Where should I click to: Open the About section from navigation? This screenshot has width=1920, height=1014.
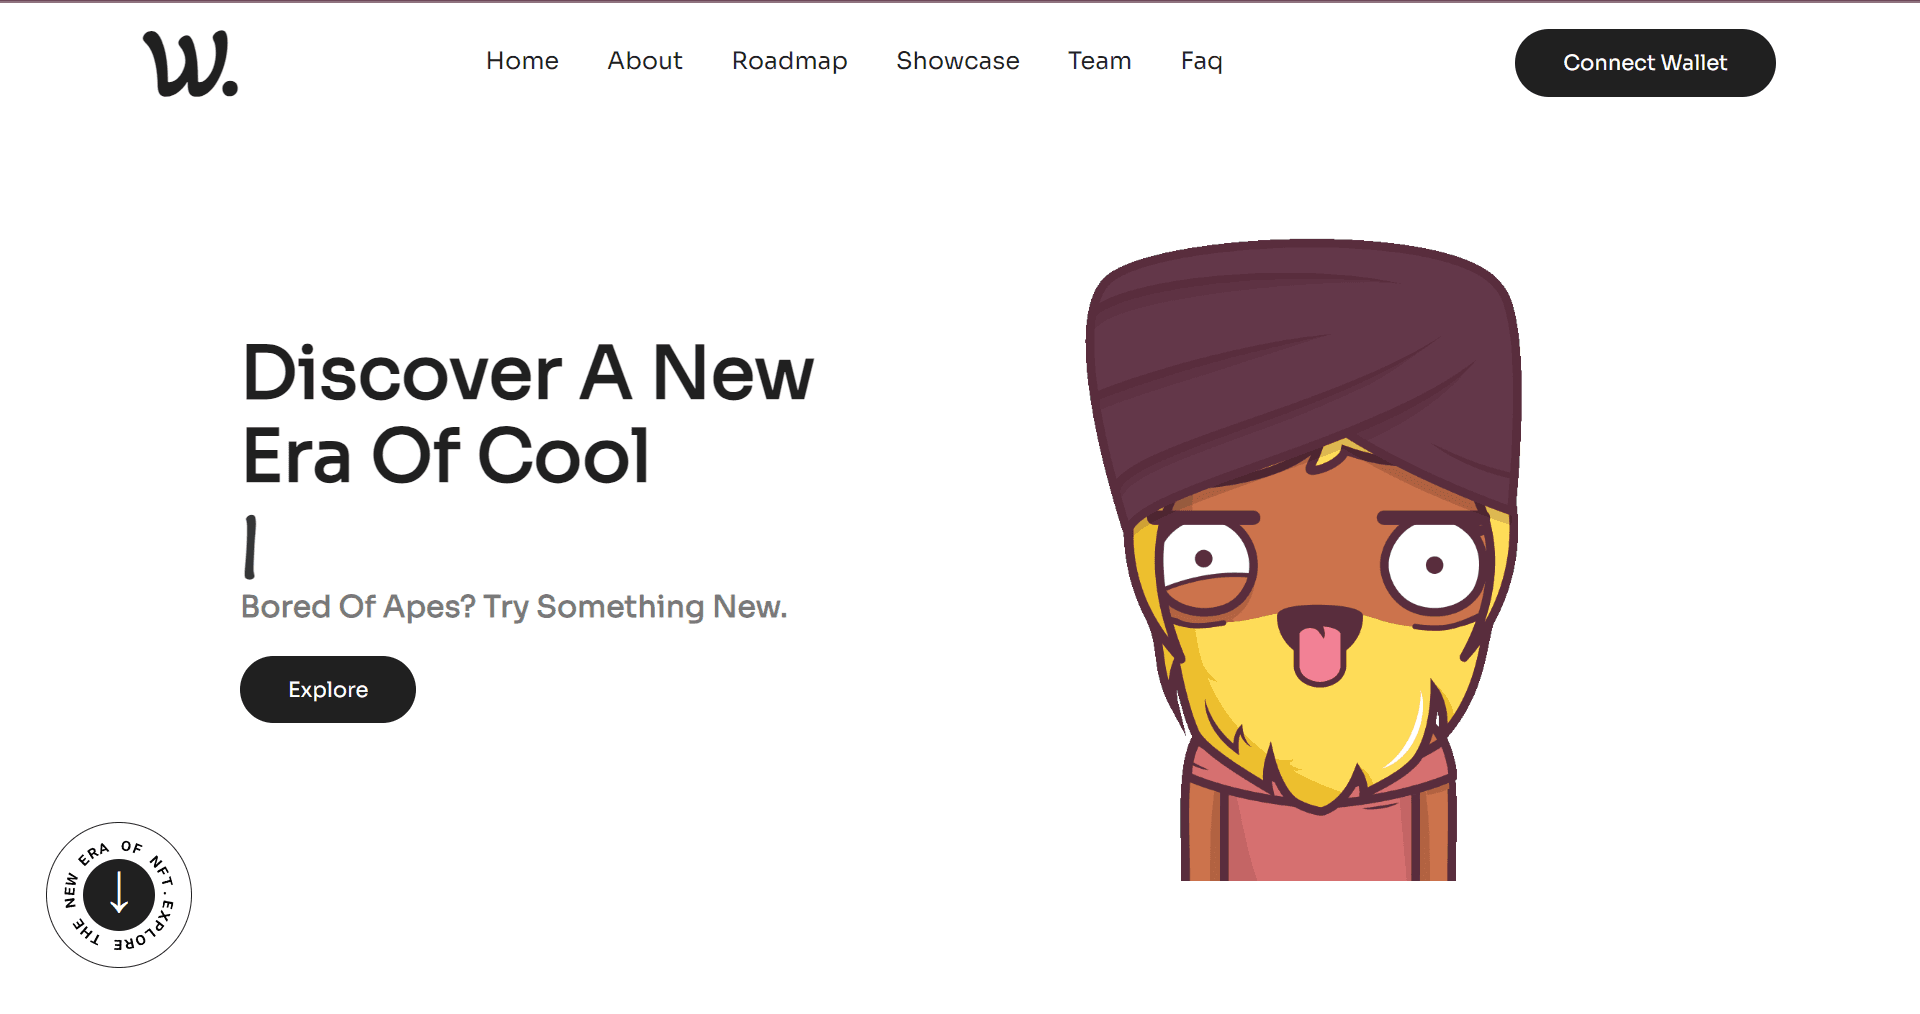pyautogui.click(x=645, y=61)
